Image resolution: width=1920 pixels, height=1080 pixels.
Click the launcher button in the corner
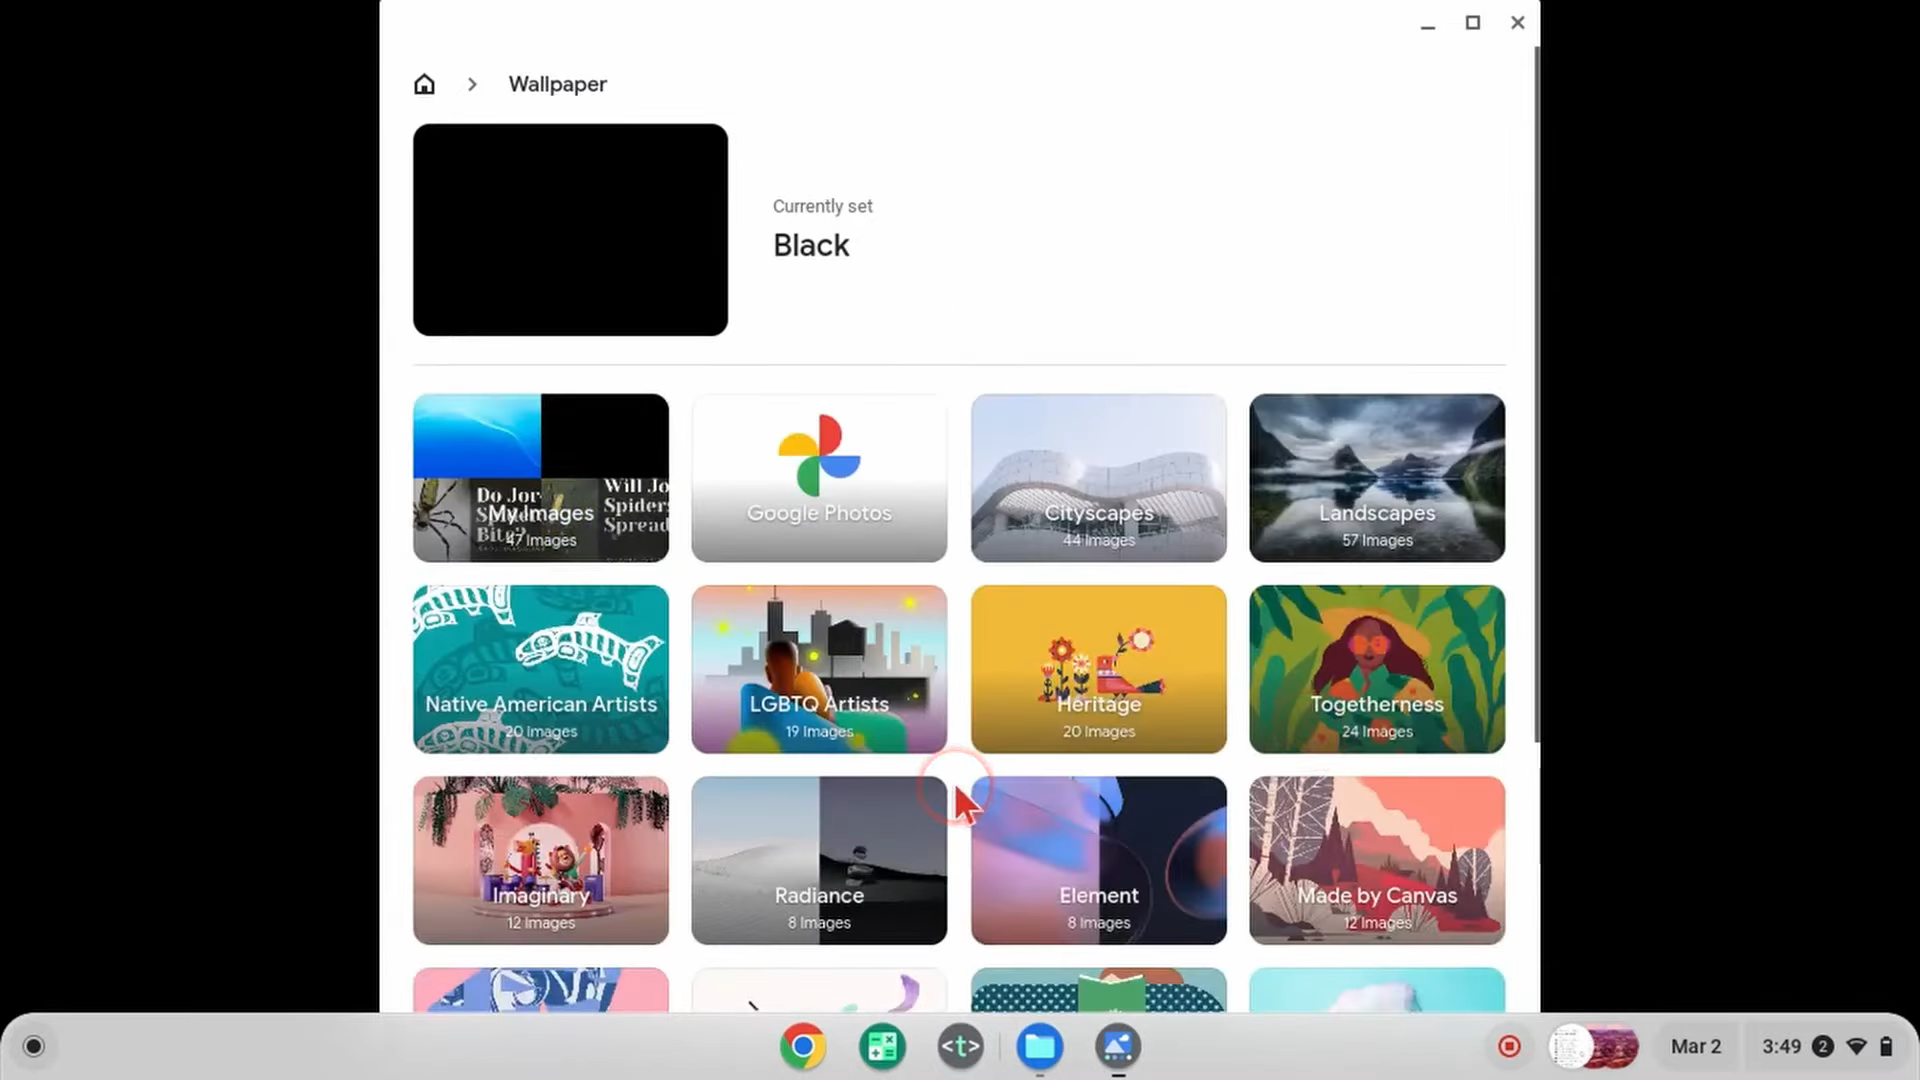33,1045
